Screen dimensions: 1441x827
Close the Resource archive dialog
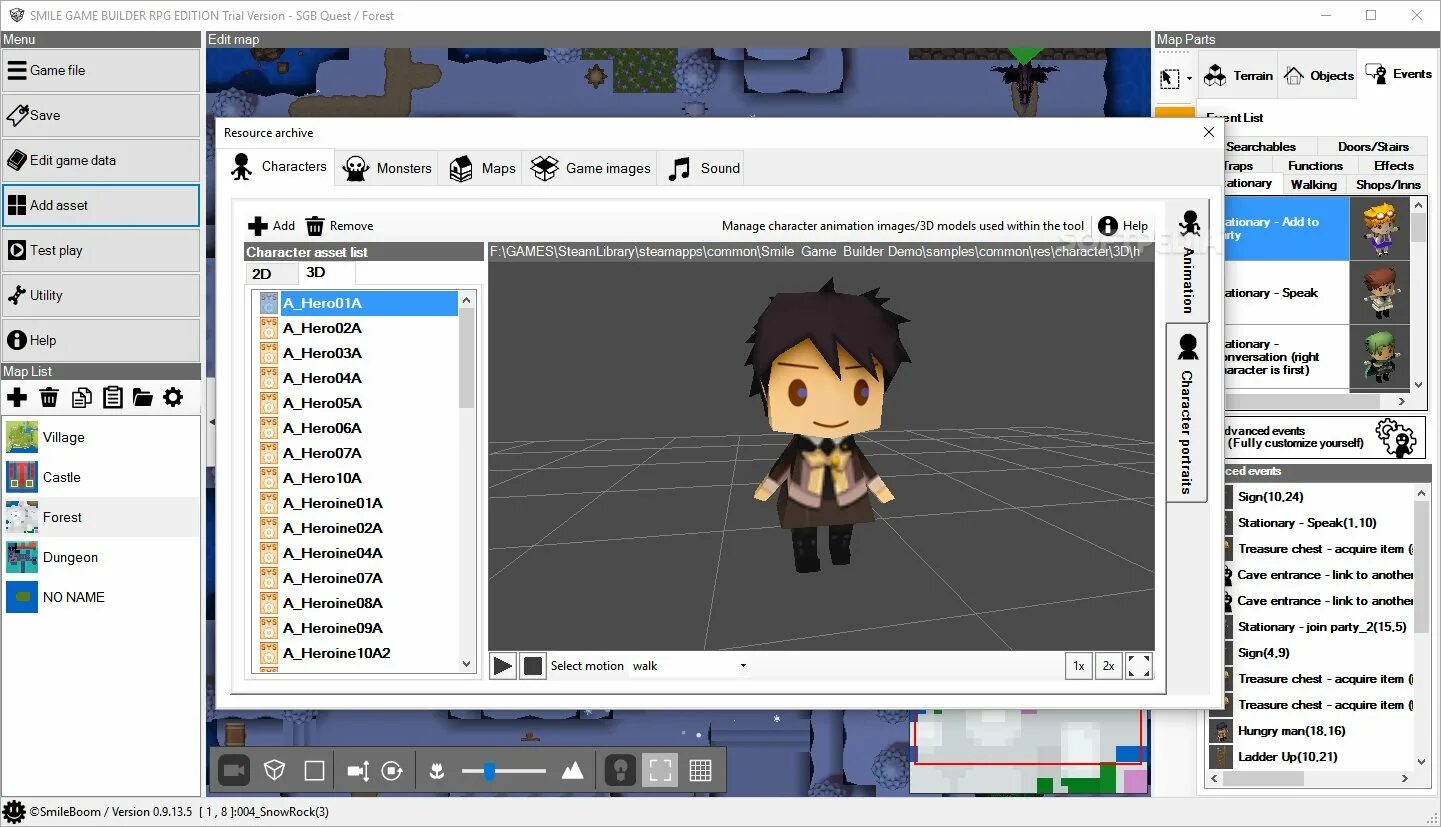pos(1209,132)
